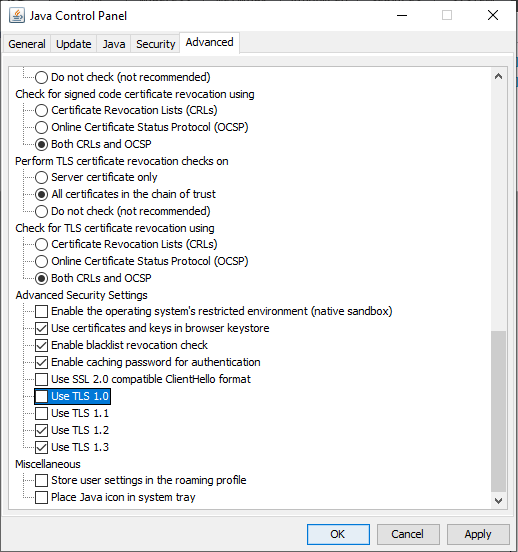Click the Java coffee cup title icon
This screenshot has width=518, height=552.
pos(17,15)
